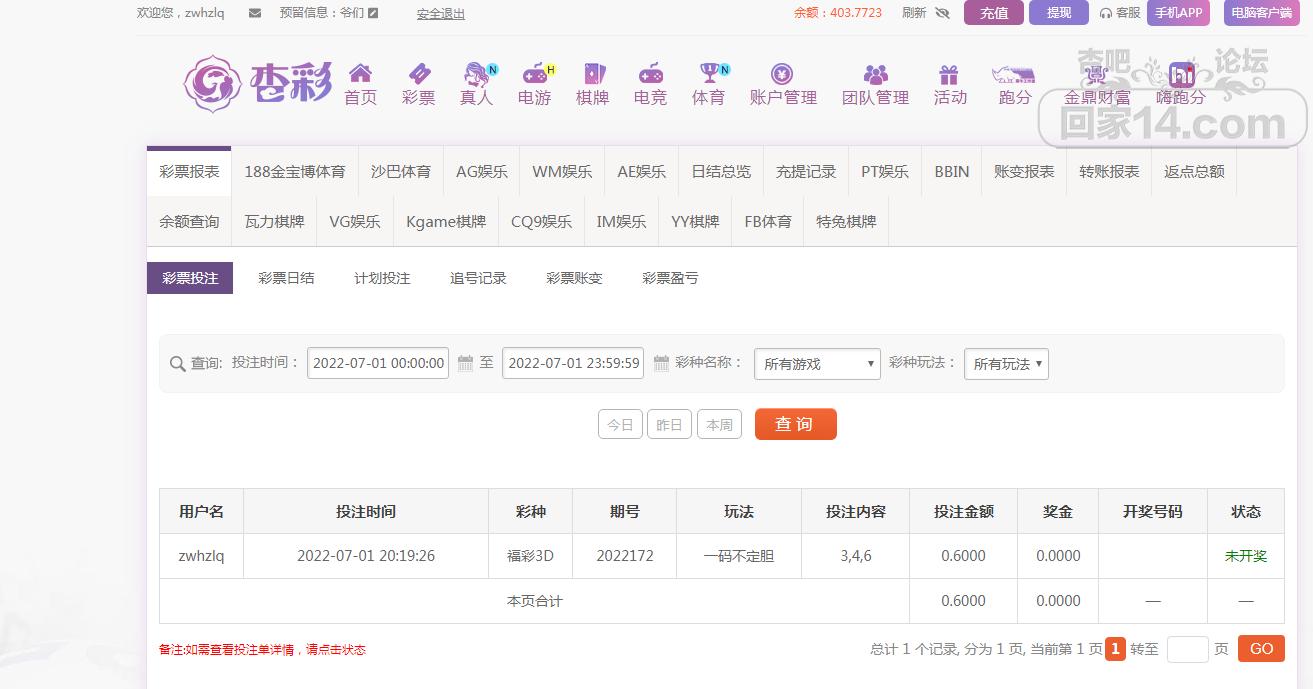Open the 彩票 lottery ticket icon
The height and width of the screenshot is (689, 1313).
pyautogui.click(x=419, y=74)
